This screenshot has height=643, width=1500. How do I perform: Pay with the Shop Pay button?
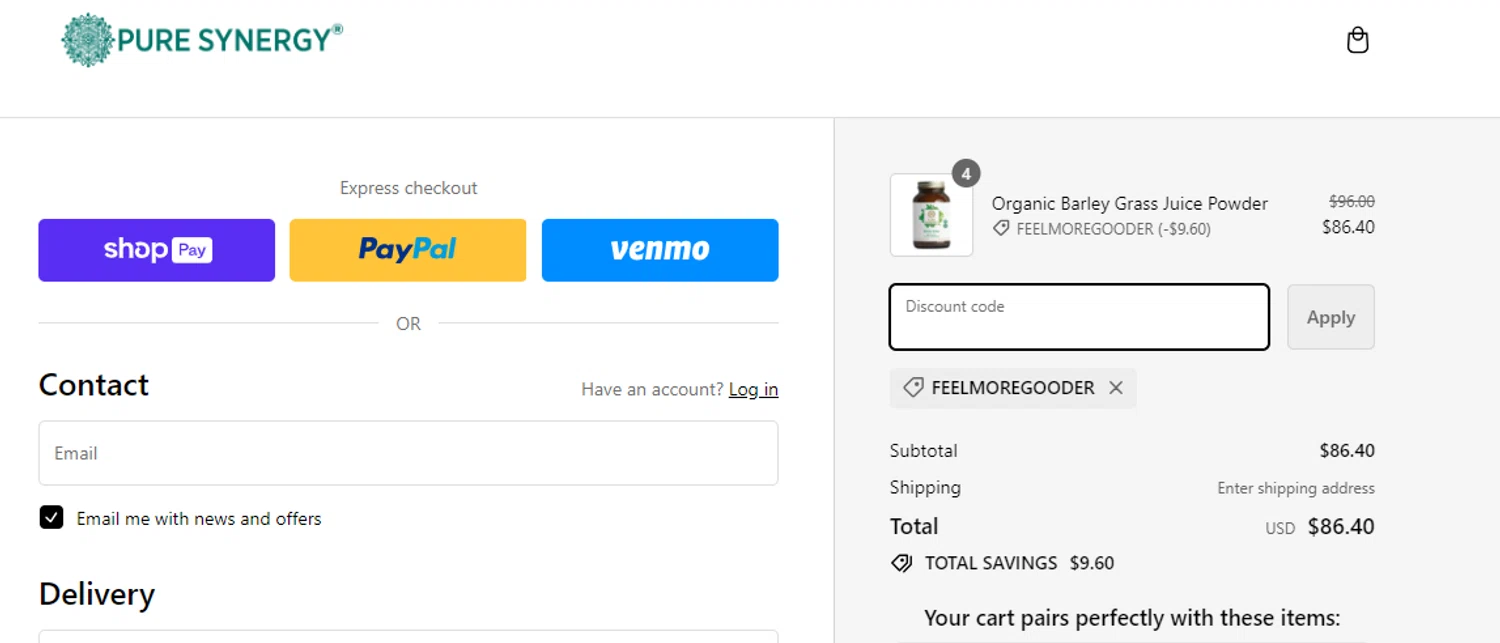pyautogui.click(x=157, y=250)
